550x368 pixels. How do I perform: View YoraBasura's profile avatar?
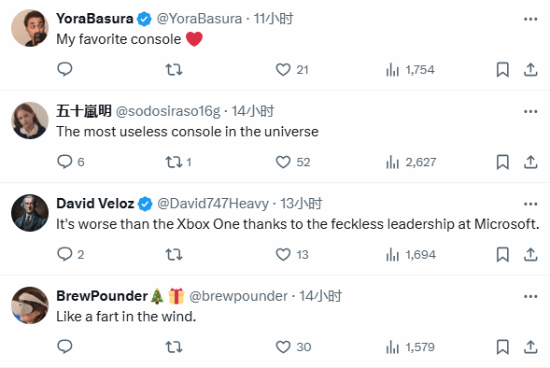30,28
